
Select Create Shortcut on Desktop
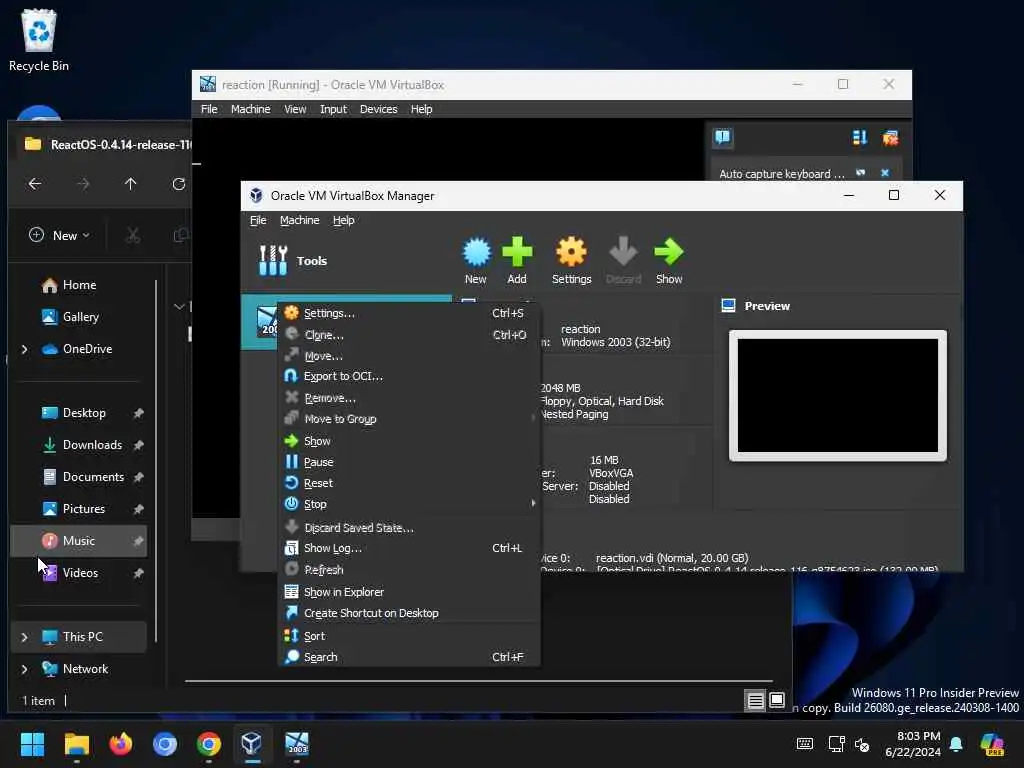coord(409,613)
